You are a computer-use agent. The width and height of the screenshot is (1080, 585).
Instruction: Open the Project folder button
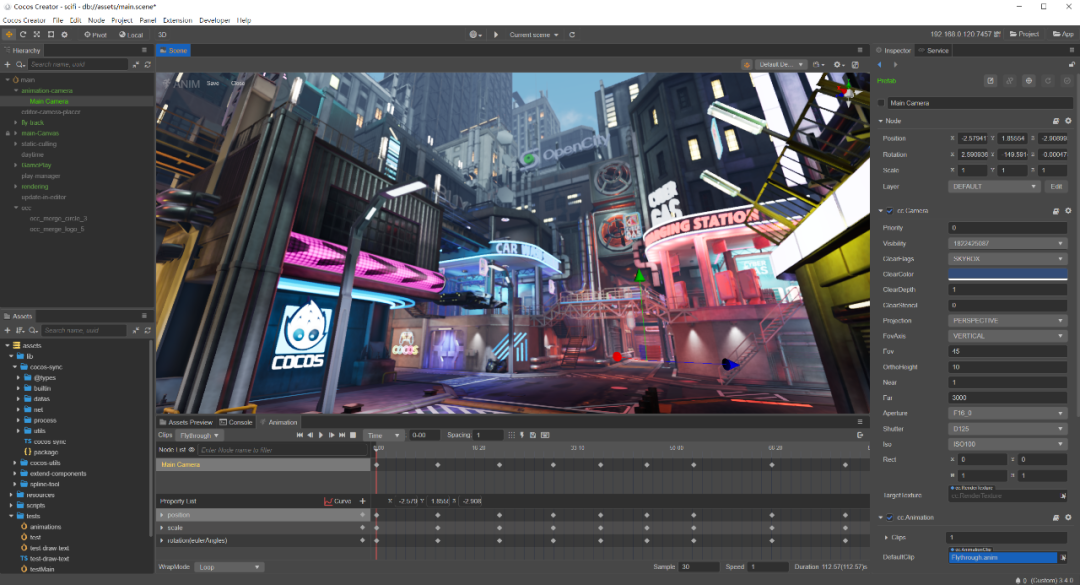[1024, 34]
